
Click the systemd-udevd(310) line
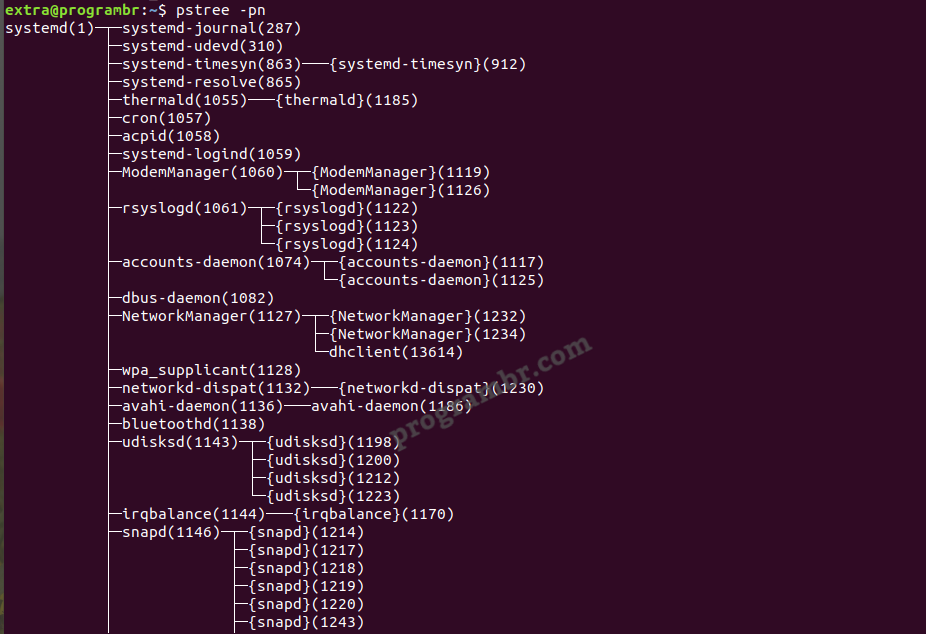click(x=203, y=46)
